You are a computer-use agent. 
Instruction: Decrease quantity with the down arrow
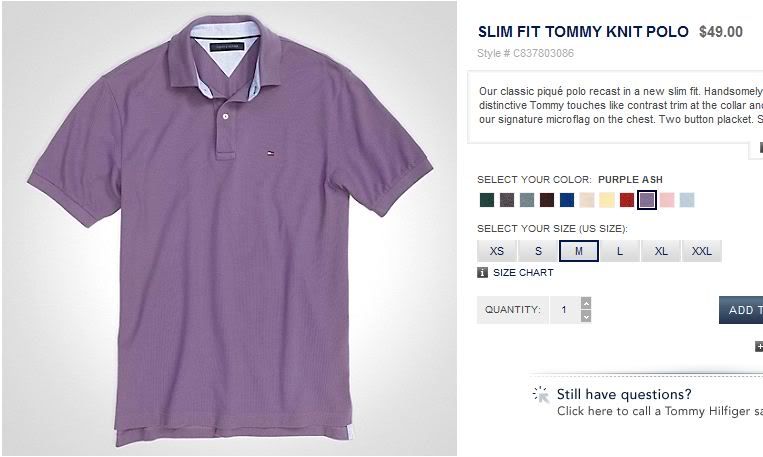point(586,316)
